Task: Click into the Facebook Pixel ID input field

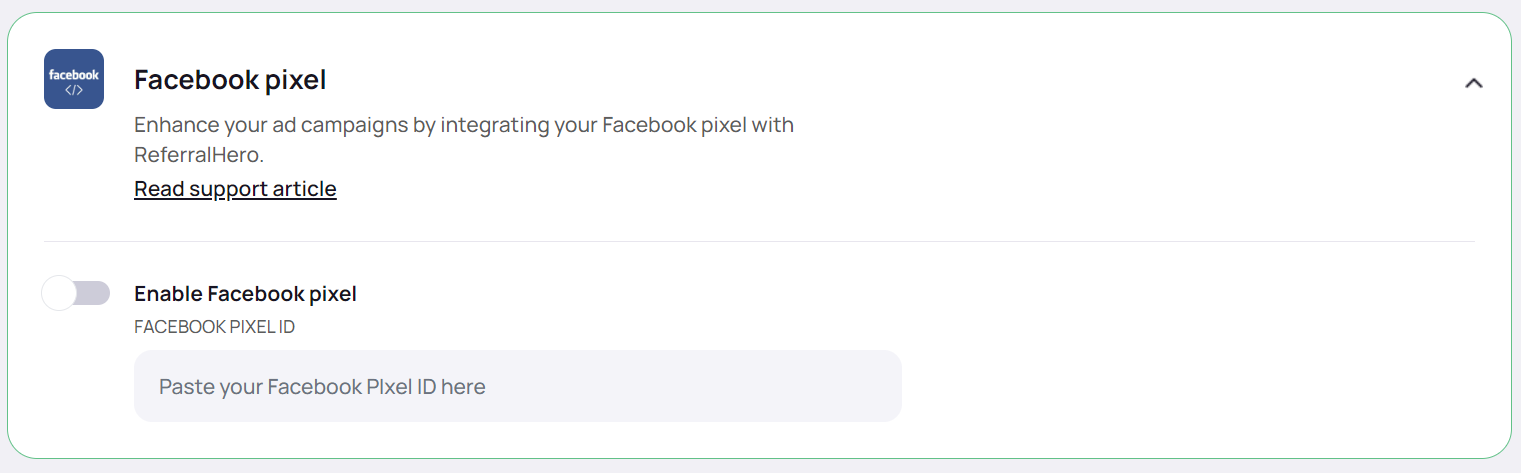Action: click(x=517, y=386)
